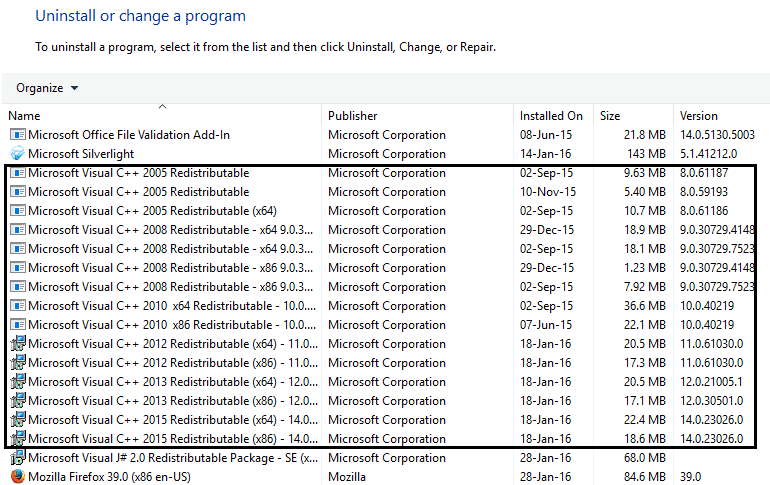Screen dimensions: 770x485
Task: Click the 84.6 MB size value
Action: click(x=645, y=477)
